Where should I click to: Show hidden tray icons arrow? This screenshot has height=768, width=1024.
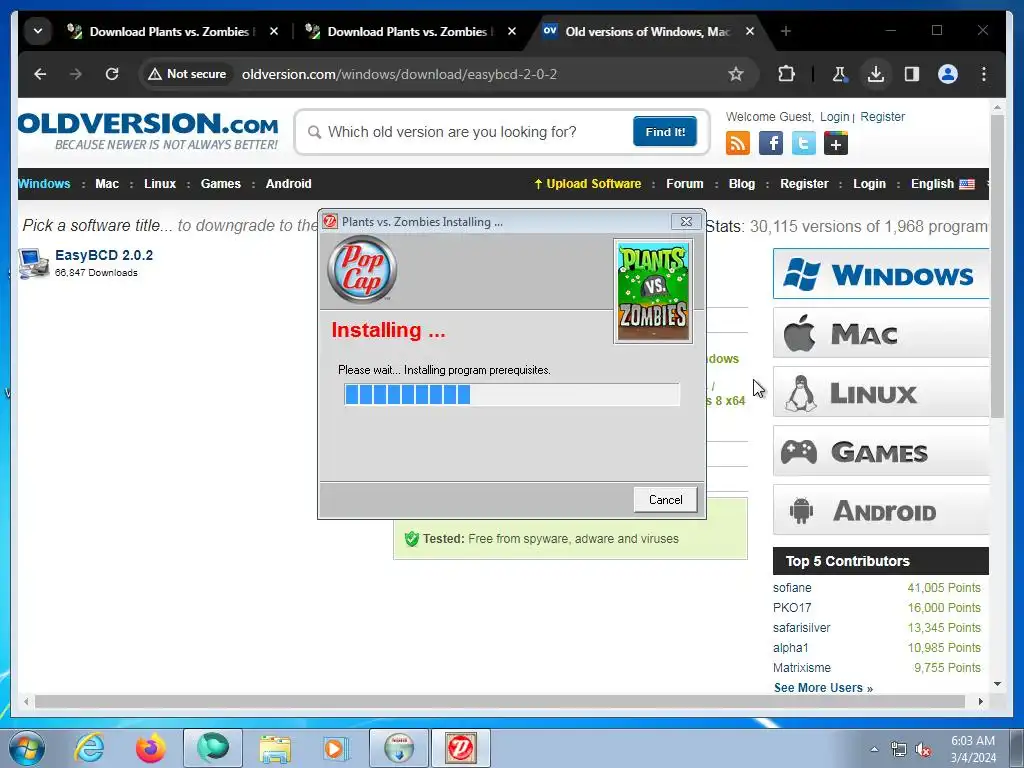(x=874, y=750)
